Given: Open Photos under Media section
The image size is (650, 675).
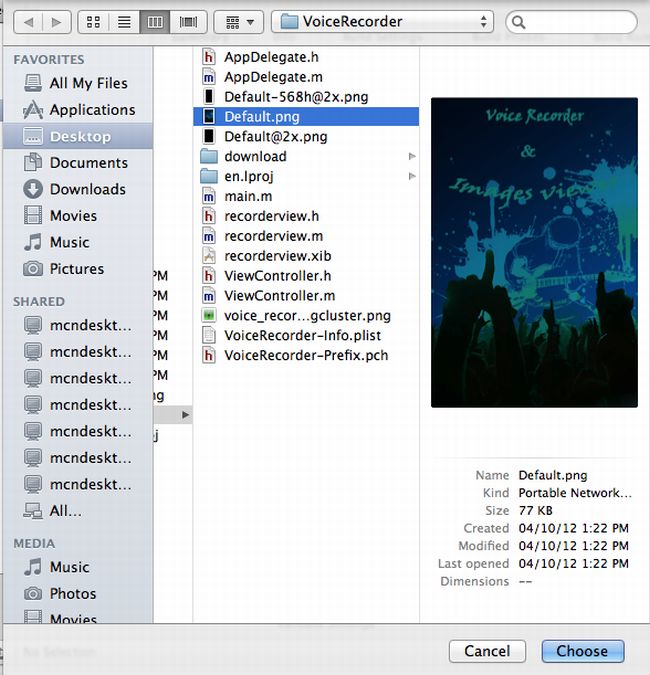Looking at the screenshot, I should (x=77, y=594).
